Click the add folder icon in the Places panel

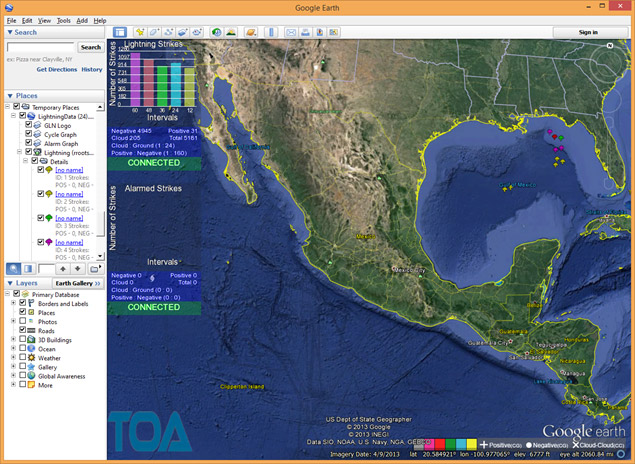pos(95,268)
